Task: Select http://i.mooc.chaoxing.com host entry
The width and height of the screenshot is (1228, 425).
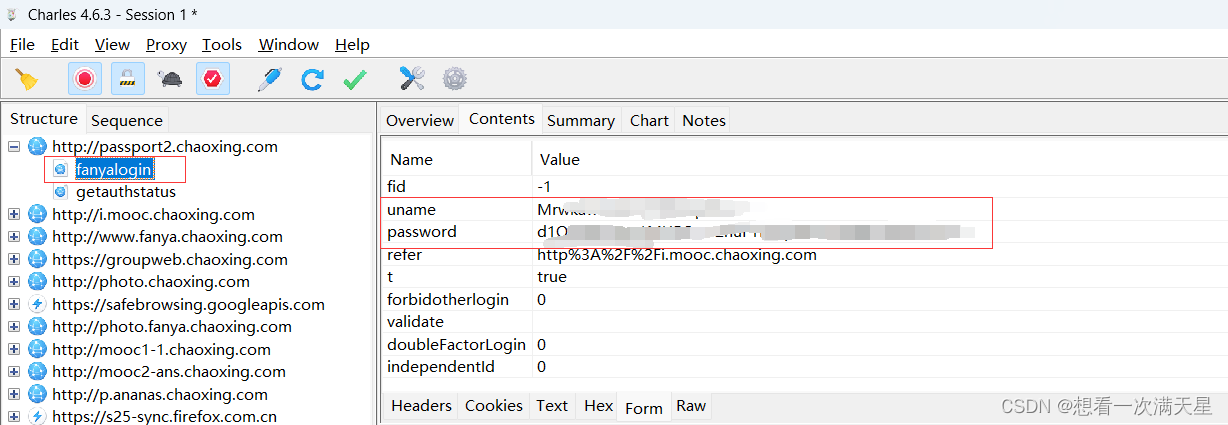Action: click(x=153, y=214)
